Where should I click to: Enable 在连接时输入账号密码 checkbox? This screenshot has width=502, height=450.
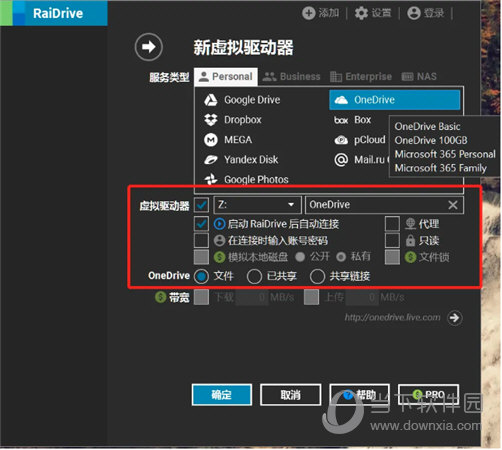(201, 240)
